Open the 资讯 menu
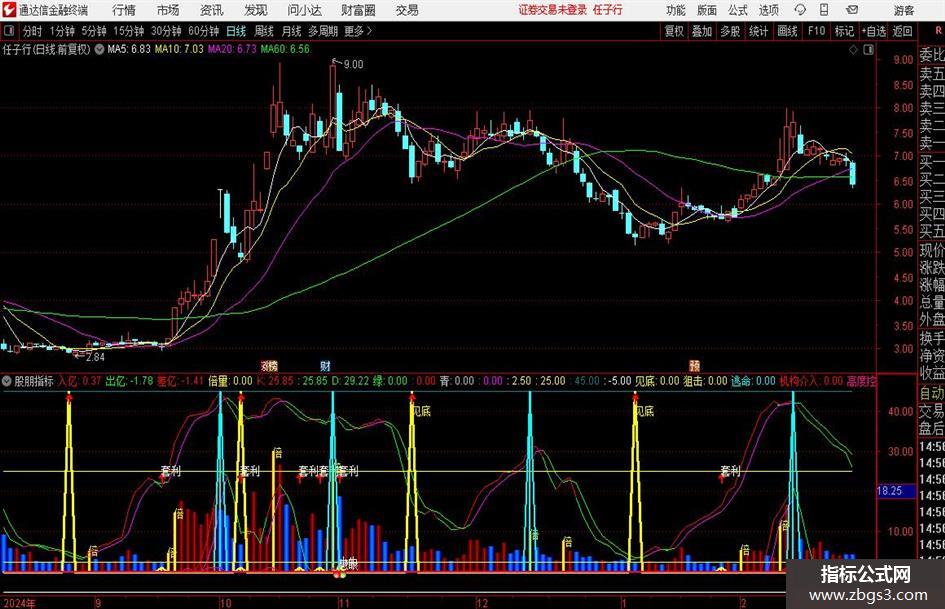945x609 pixels. tap(212, 10)
